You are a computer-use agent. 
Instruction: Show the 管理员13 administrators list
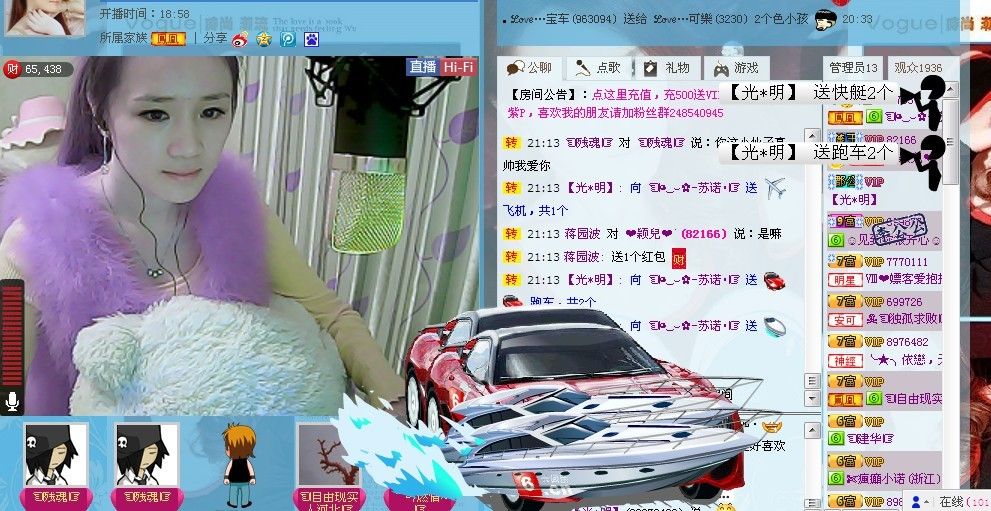coord(854,68)
